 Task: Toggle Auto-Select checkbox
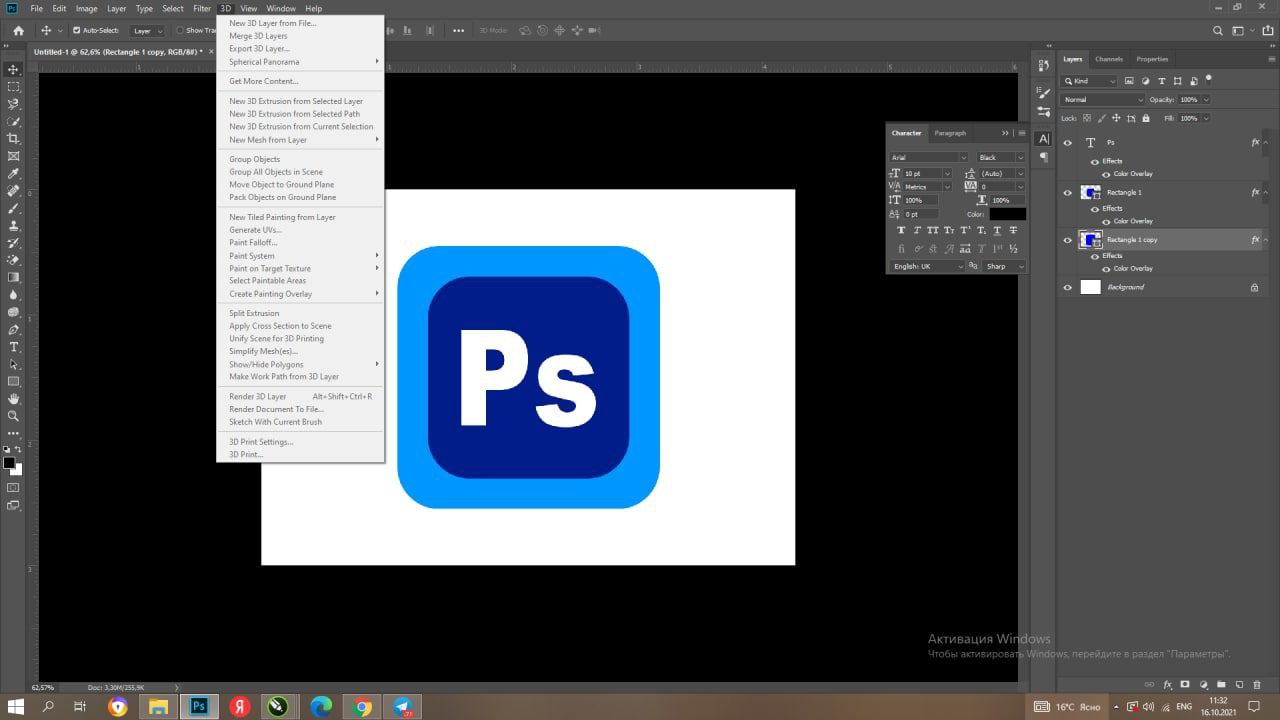point(77,31)
